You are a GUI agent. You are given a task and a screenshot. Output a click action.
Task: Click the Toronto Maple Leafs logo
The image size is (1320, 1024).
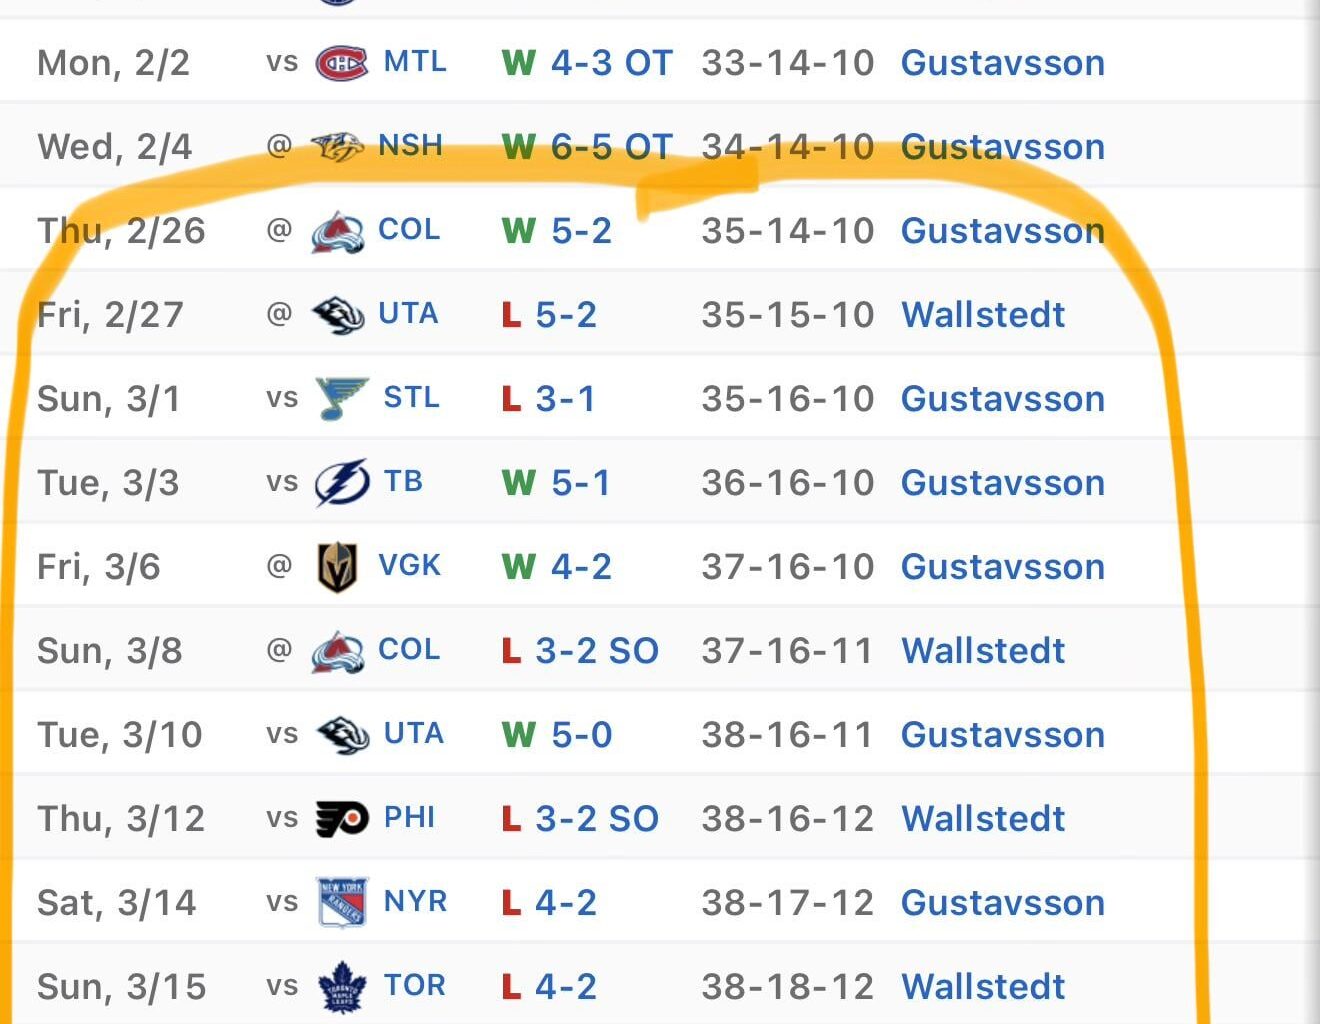click(x=341, y=987)
